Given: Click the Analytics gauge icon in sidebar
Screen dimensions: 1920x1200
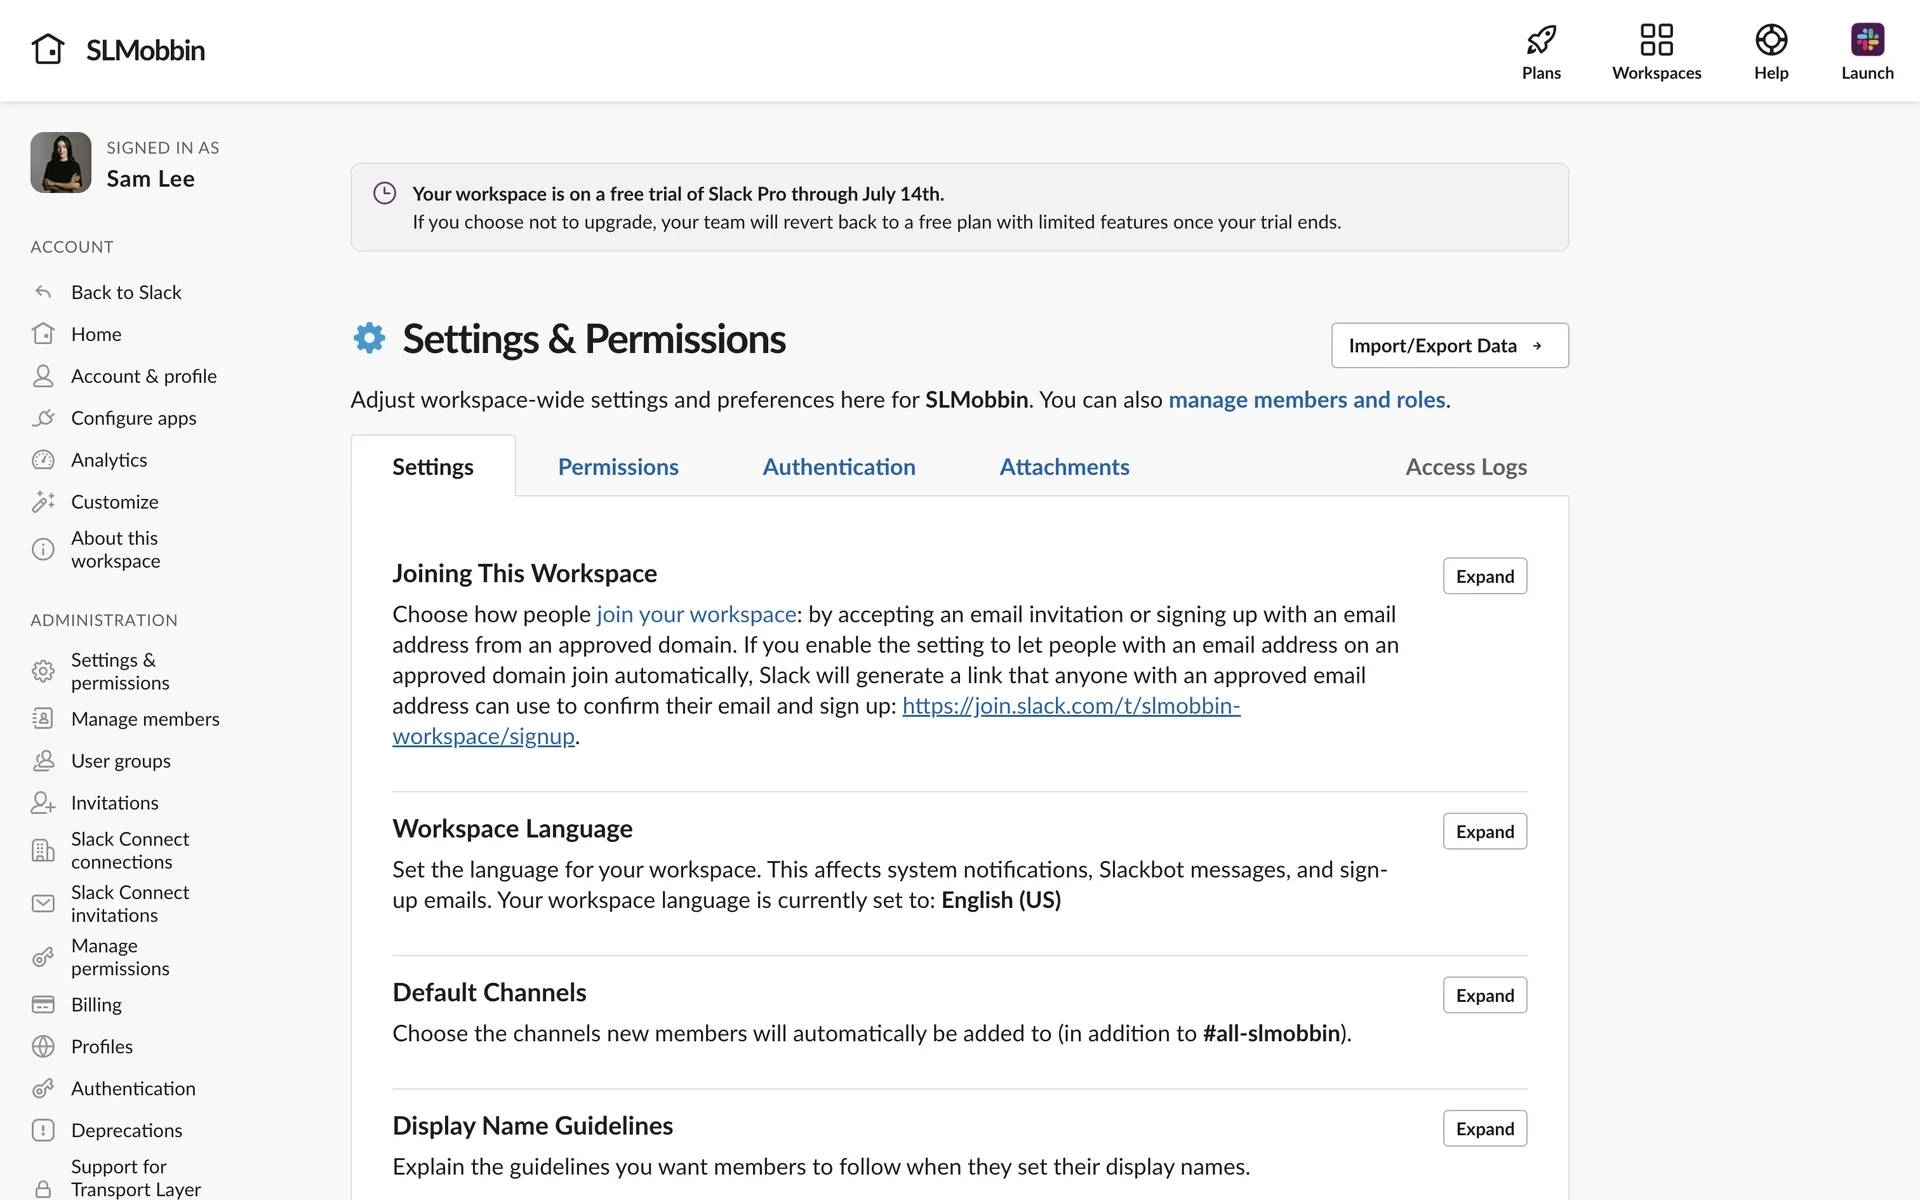Looking at the screenshot, I should coord(43,460).
